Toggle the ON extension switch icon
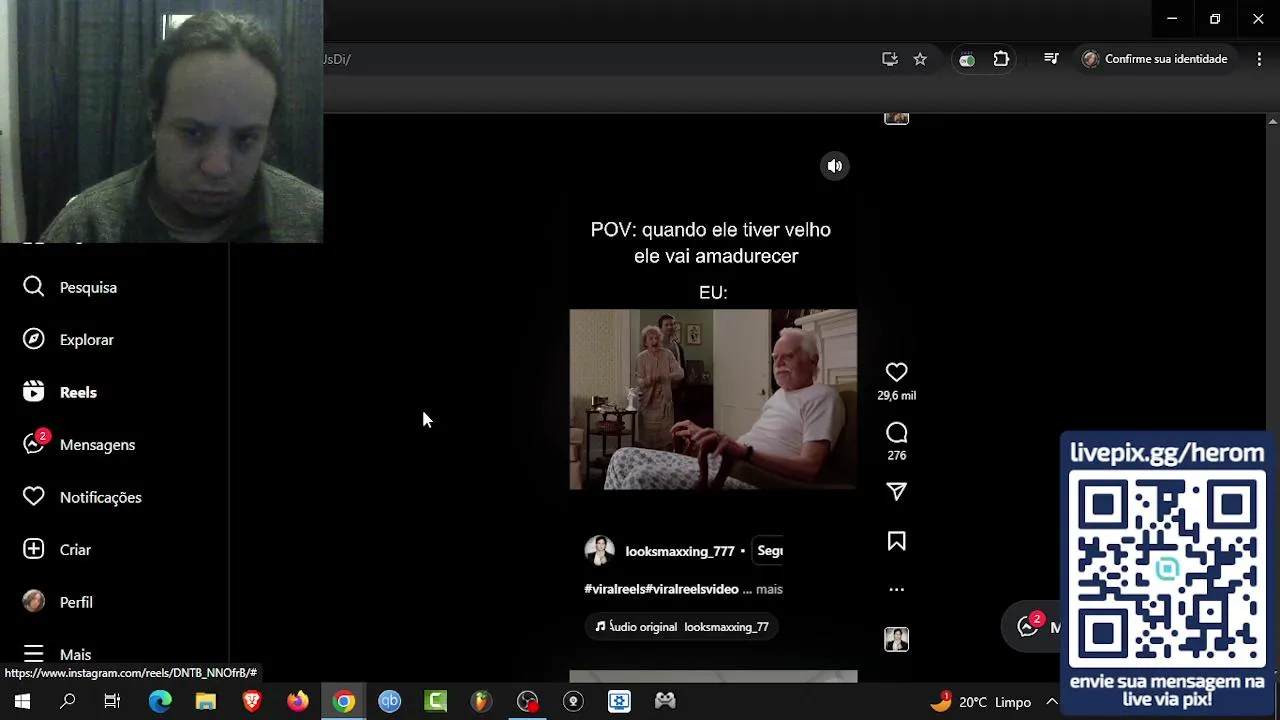The width and height of the screenshot is (1280, 720). pyautogui.click(x=967, y=60)
